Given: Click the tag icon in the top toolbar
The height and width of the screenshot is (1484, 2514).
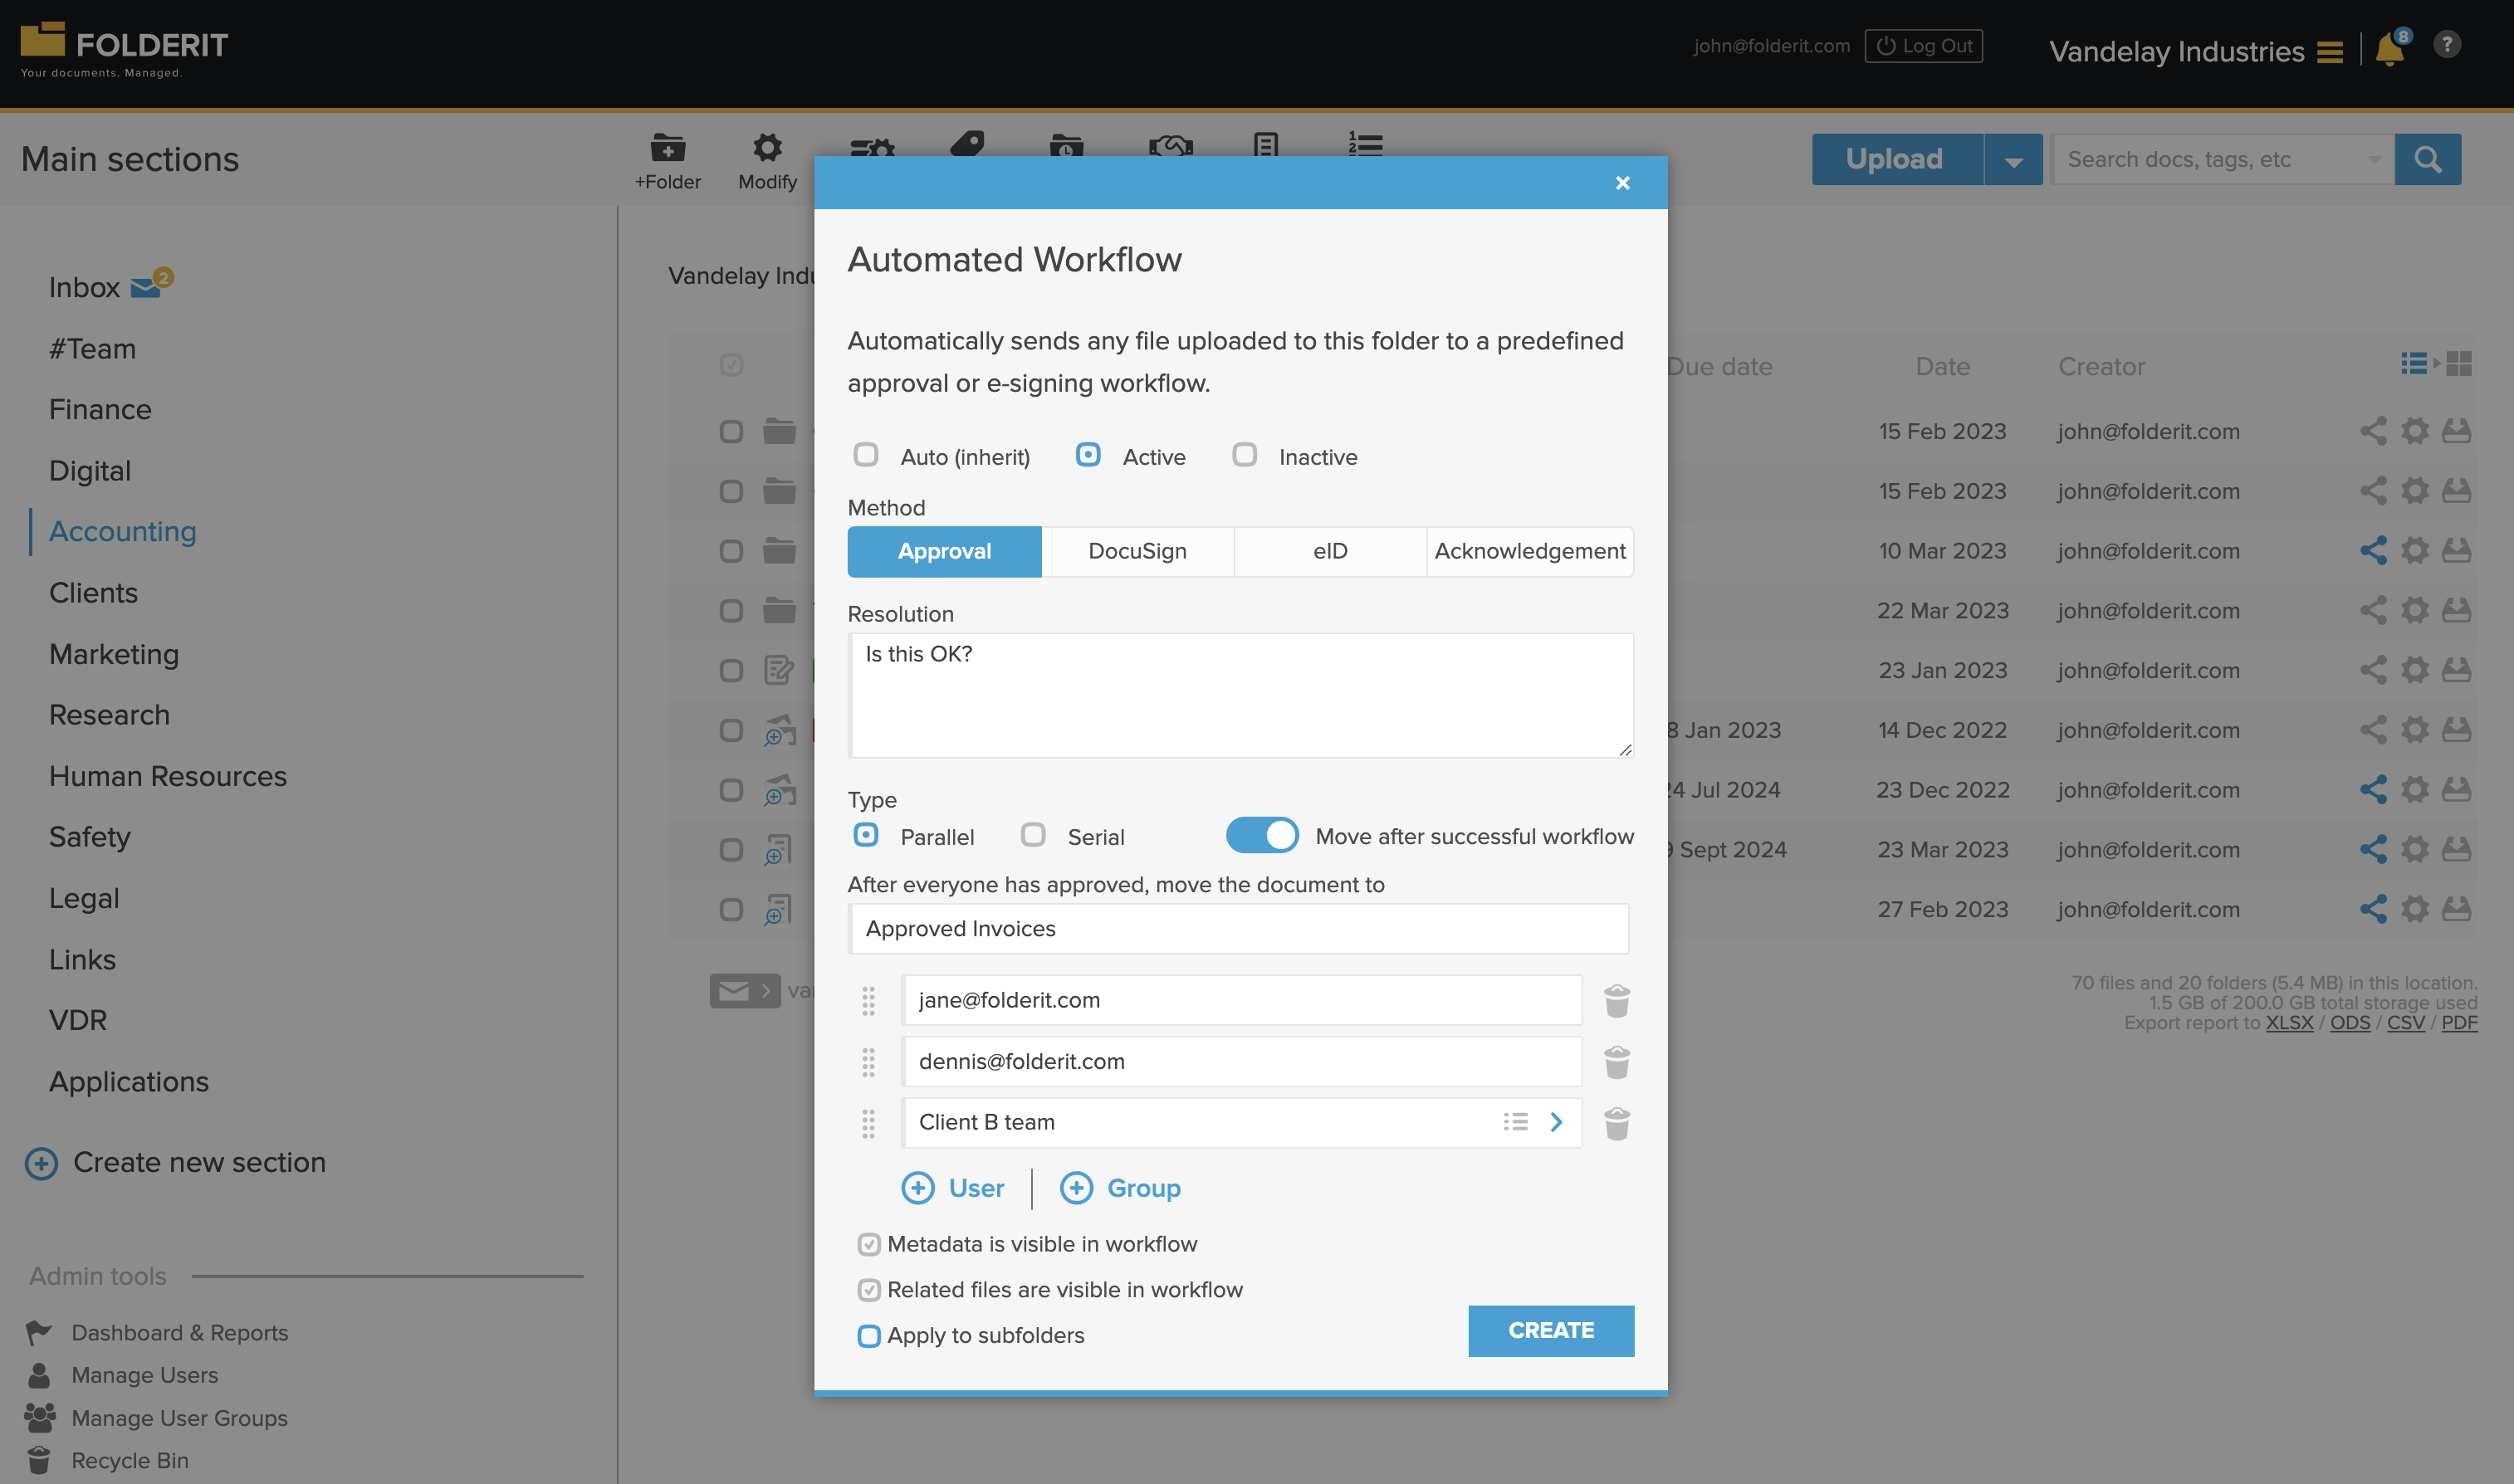Looking at the screenshot, I should [x=968, y=145].
